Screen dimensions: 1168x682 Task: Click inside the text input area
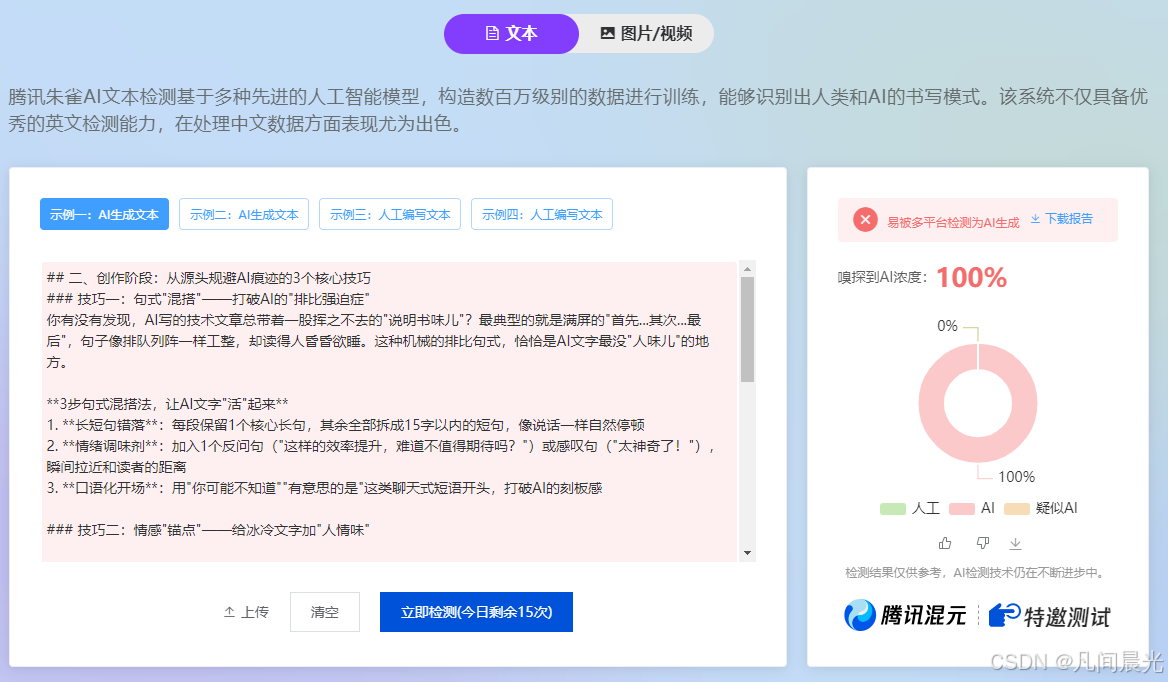point(389,411)
